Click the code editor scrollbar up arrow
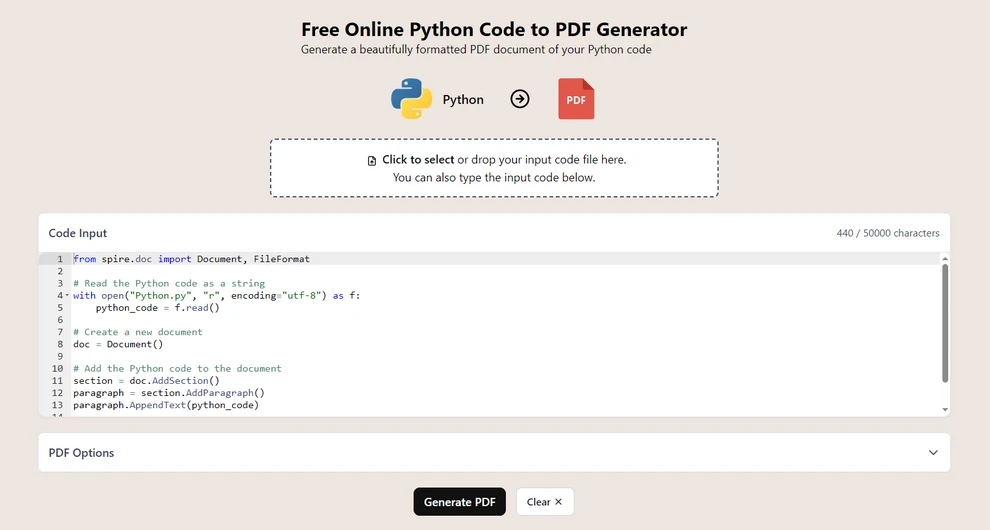 [x=945, y=259]
